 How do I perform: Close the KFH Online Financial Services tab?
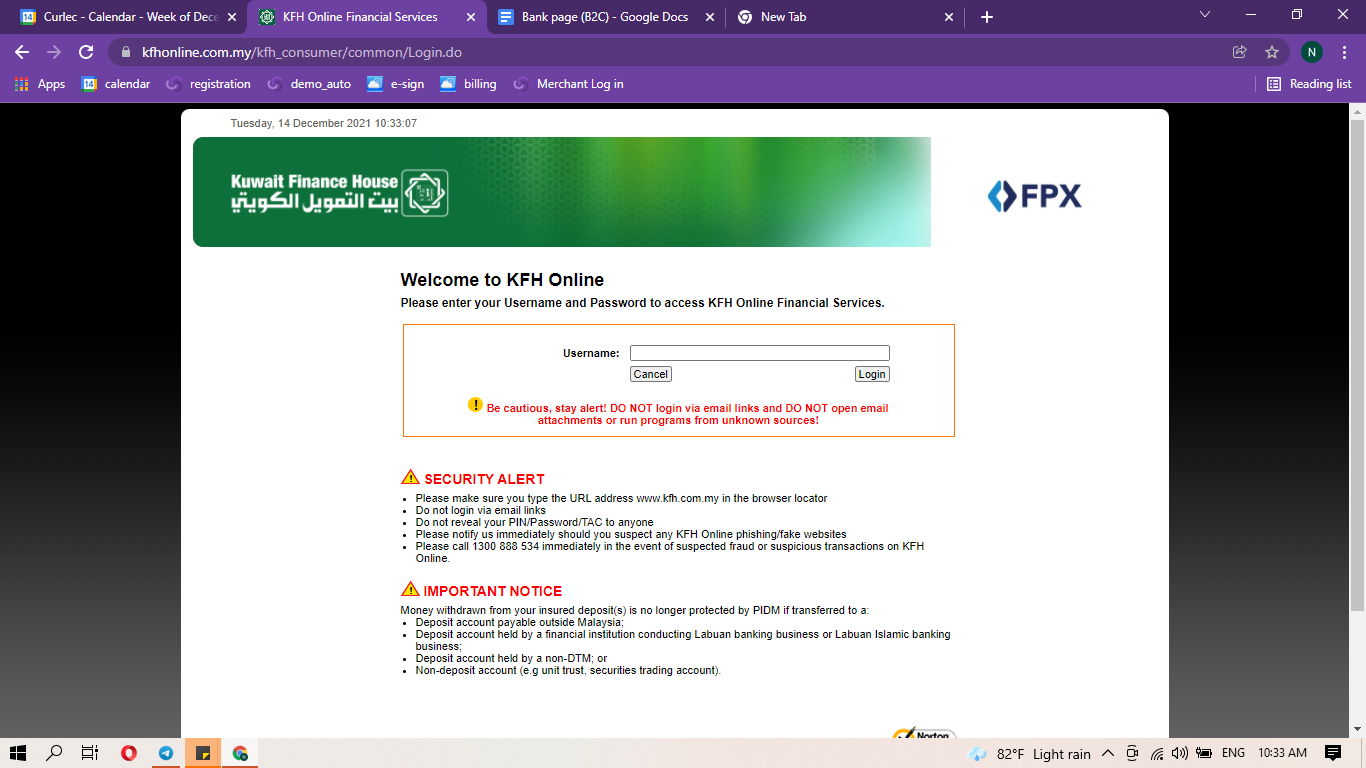(x=471, y=17)
